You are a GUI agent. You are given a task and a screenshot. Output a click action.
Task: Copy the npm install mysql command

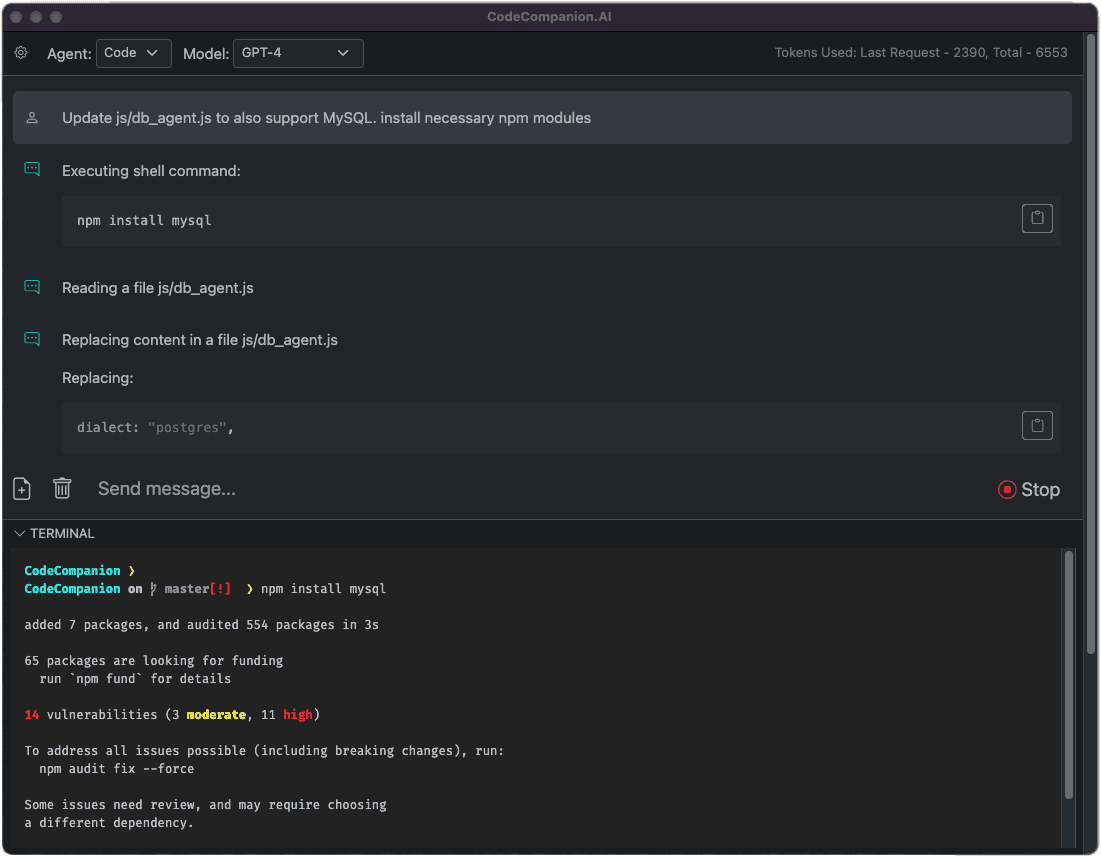click(x=1037, y=219)
